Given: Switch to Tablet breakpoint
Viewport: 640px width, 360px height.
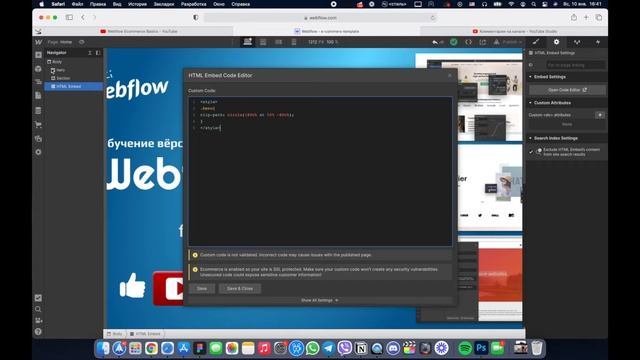Looking at the screenshot, I should point(263,42).
